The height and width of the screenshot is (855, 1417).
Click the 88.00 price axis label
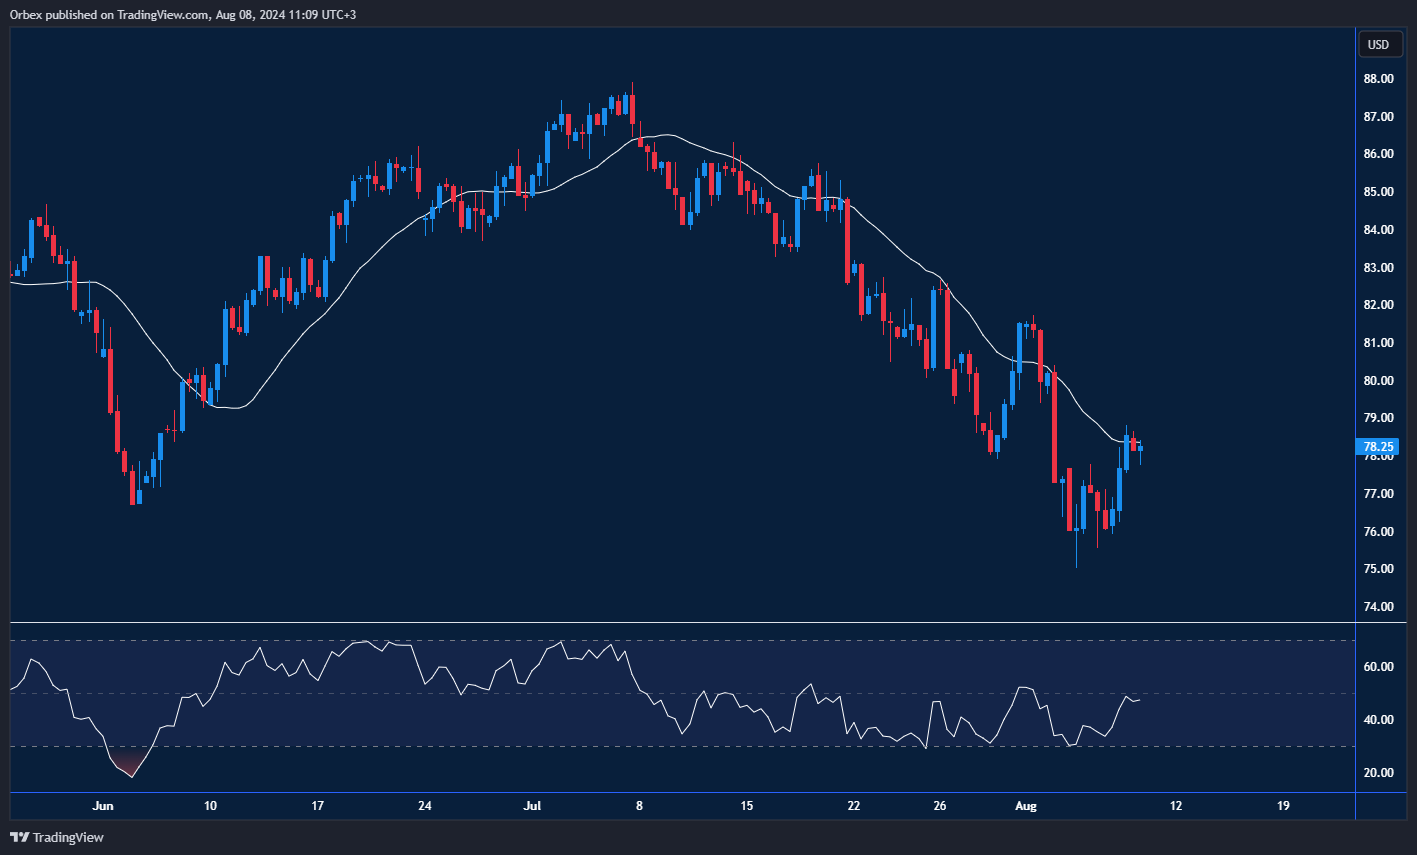tap(1378, 77)
